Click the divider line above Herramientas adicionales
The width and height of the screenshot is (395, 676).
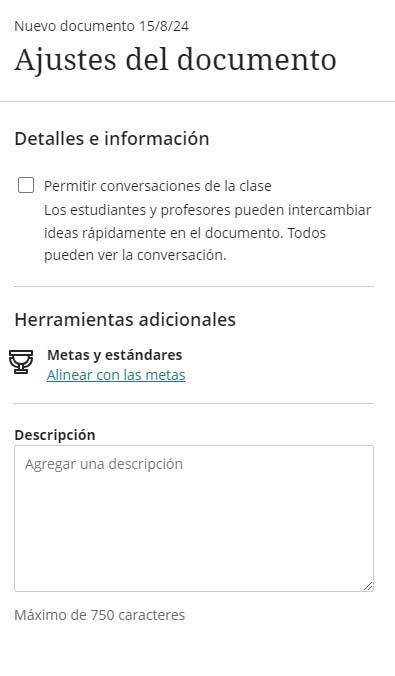point(194,286)
